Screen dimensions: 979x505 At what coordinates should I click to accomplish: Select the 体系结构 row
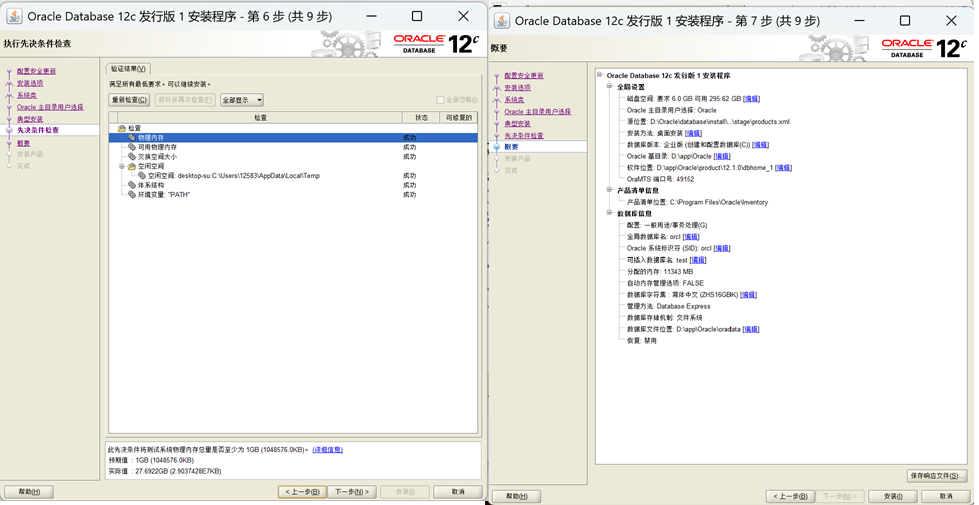coord(293,185)
